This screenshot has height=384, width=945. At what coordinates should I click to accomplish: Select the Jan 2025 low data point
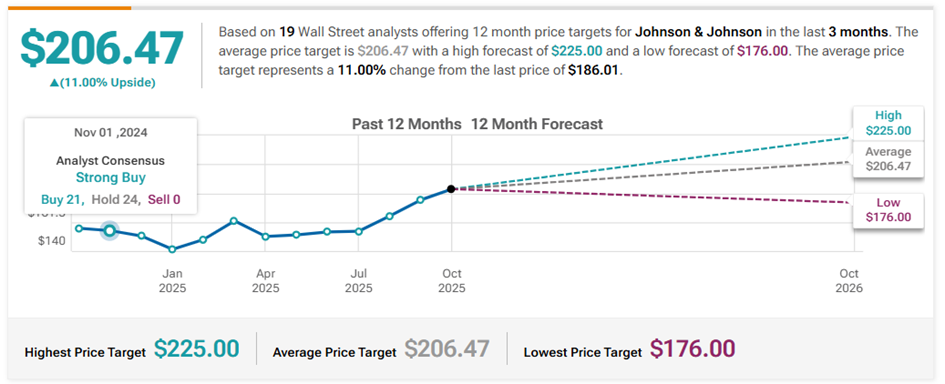point(172,249)
